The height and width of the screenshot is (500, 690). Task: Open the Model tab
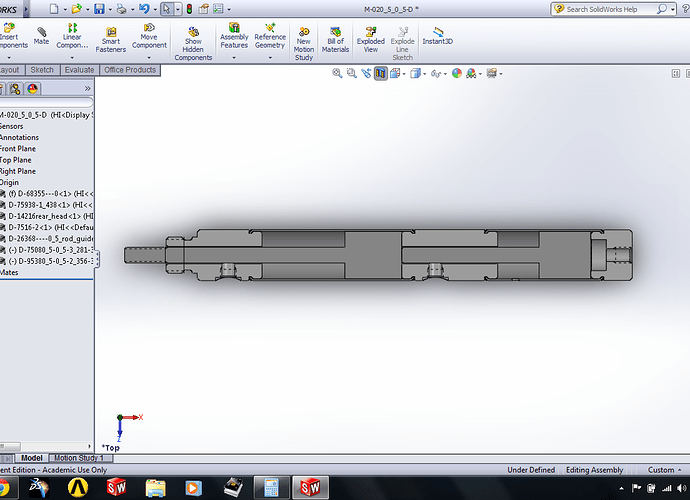point(32,458)
